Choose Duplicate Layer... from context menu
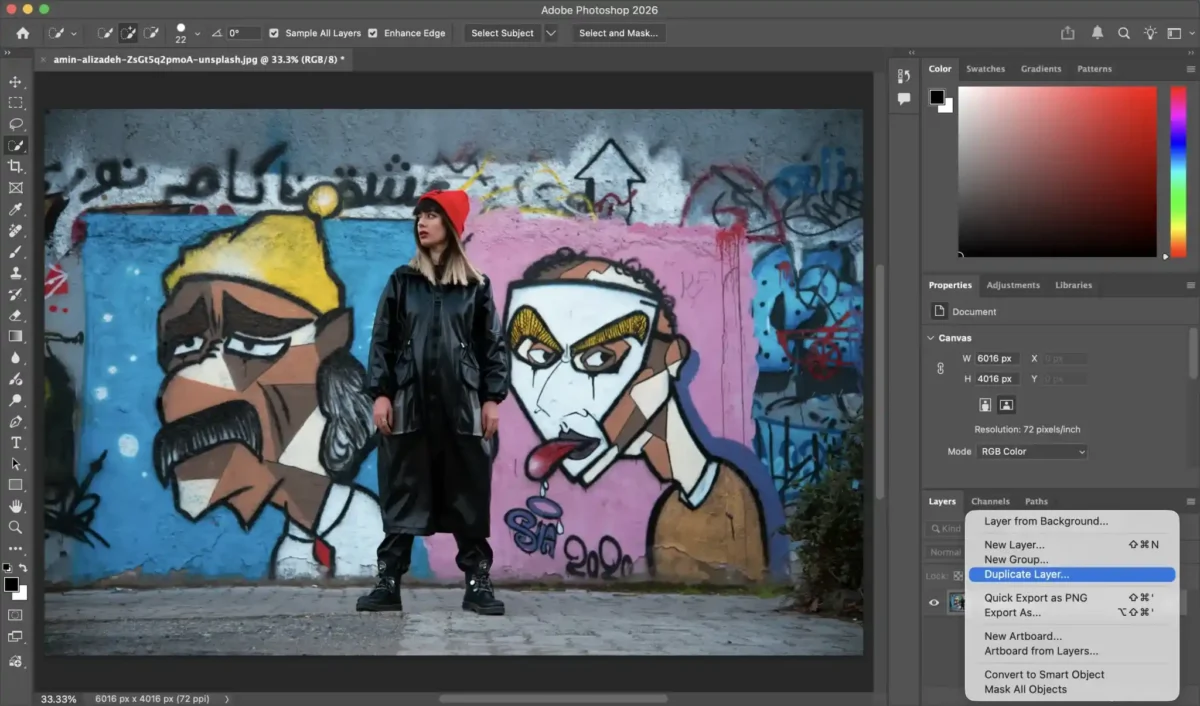 click(1026, 575)
